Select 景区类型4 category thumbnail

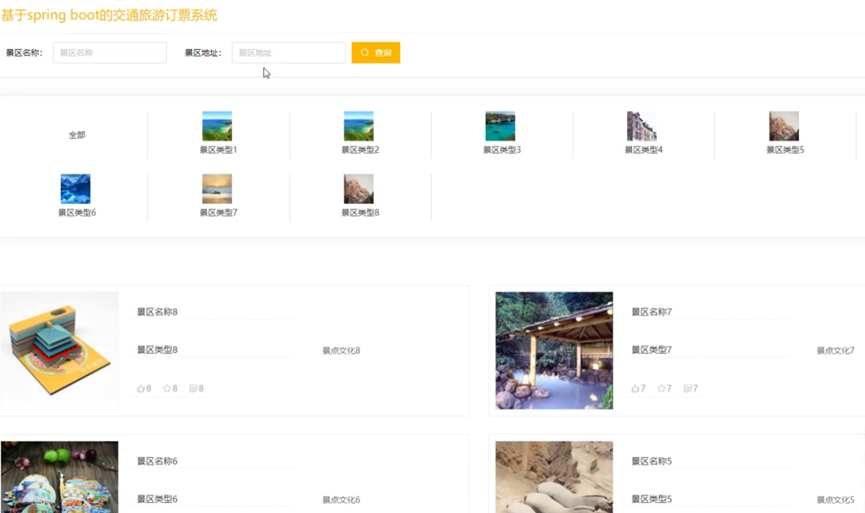tap(642, 126)
